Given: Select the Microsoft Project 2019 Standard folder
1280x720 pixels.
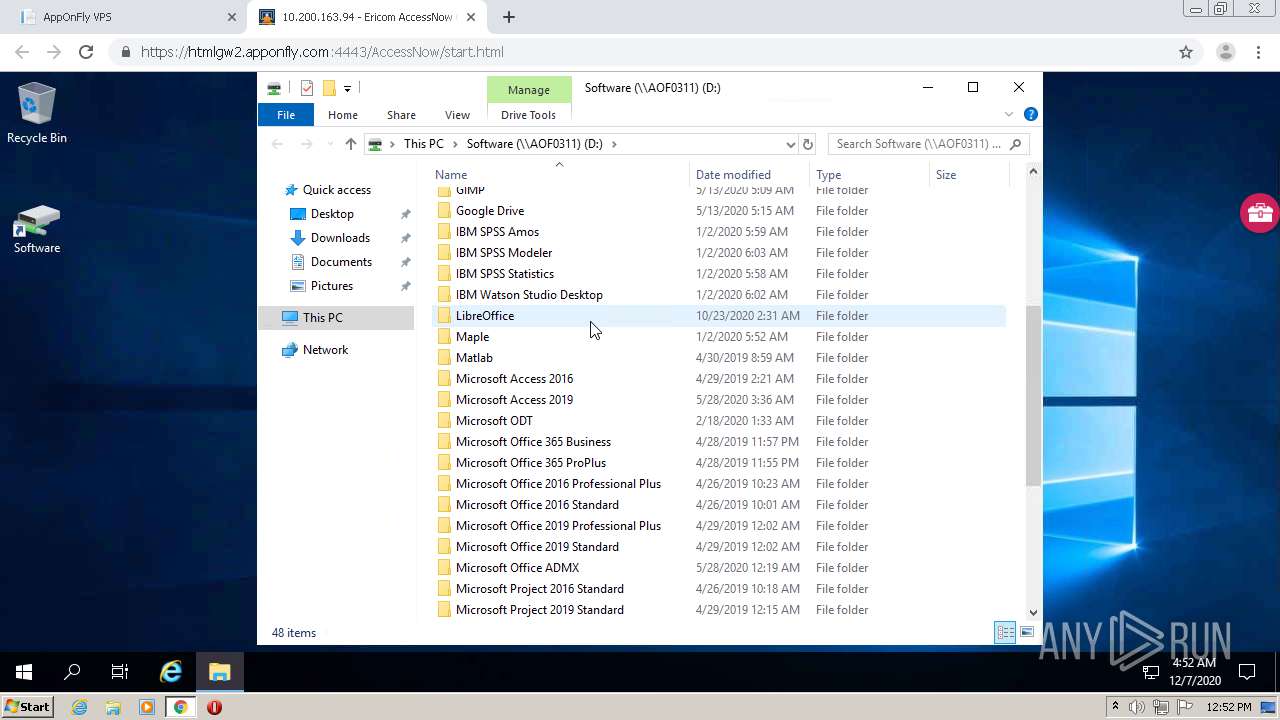Looking at the screenshot, I should click(539, 610).
